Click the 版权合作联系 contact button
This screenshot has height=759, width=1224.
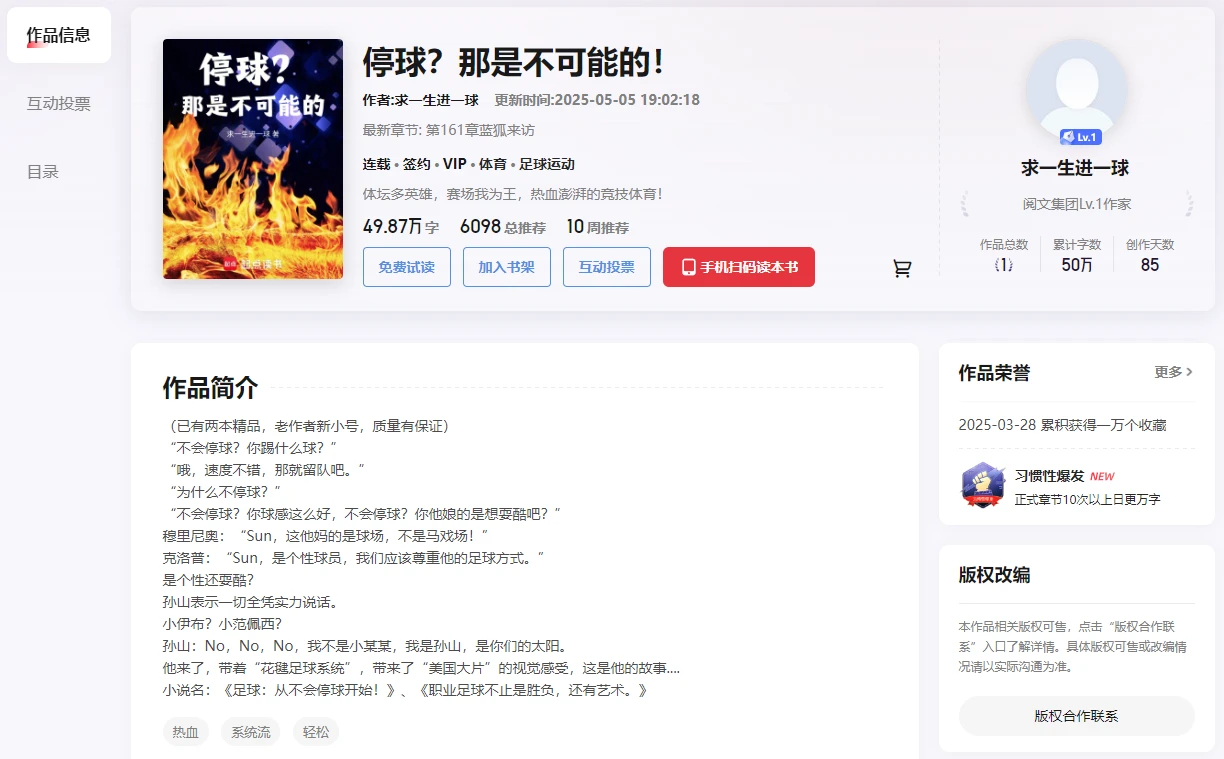coord(1076,716)
